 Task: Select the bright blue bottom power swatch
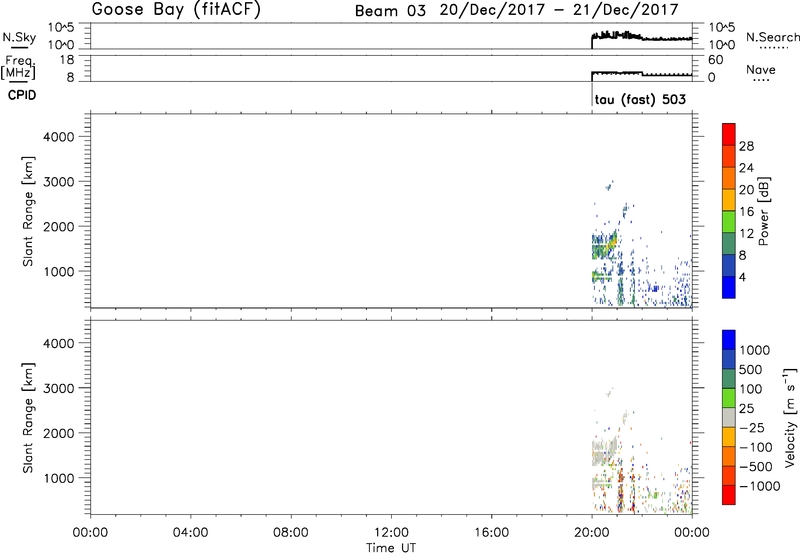pyautogui.click(x=729, y=287)
